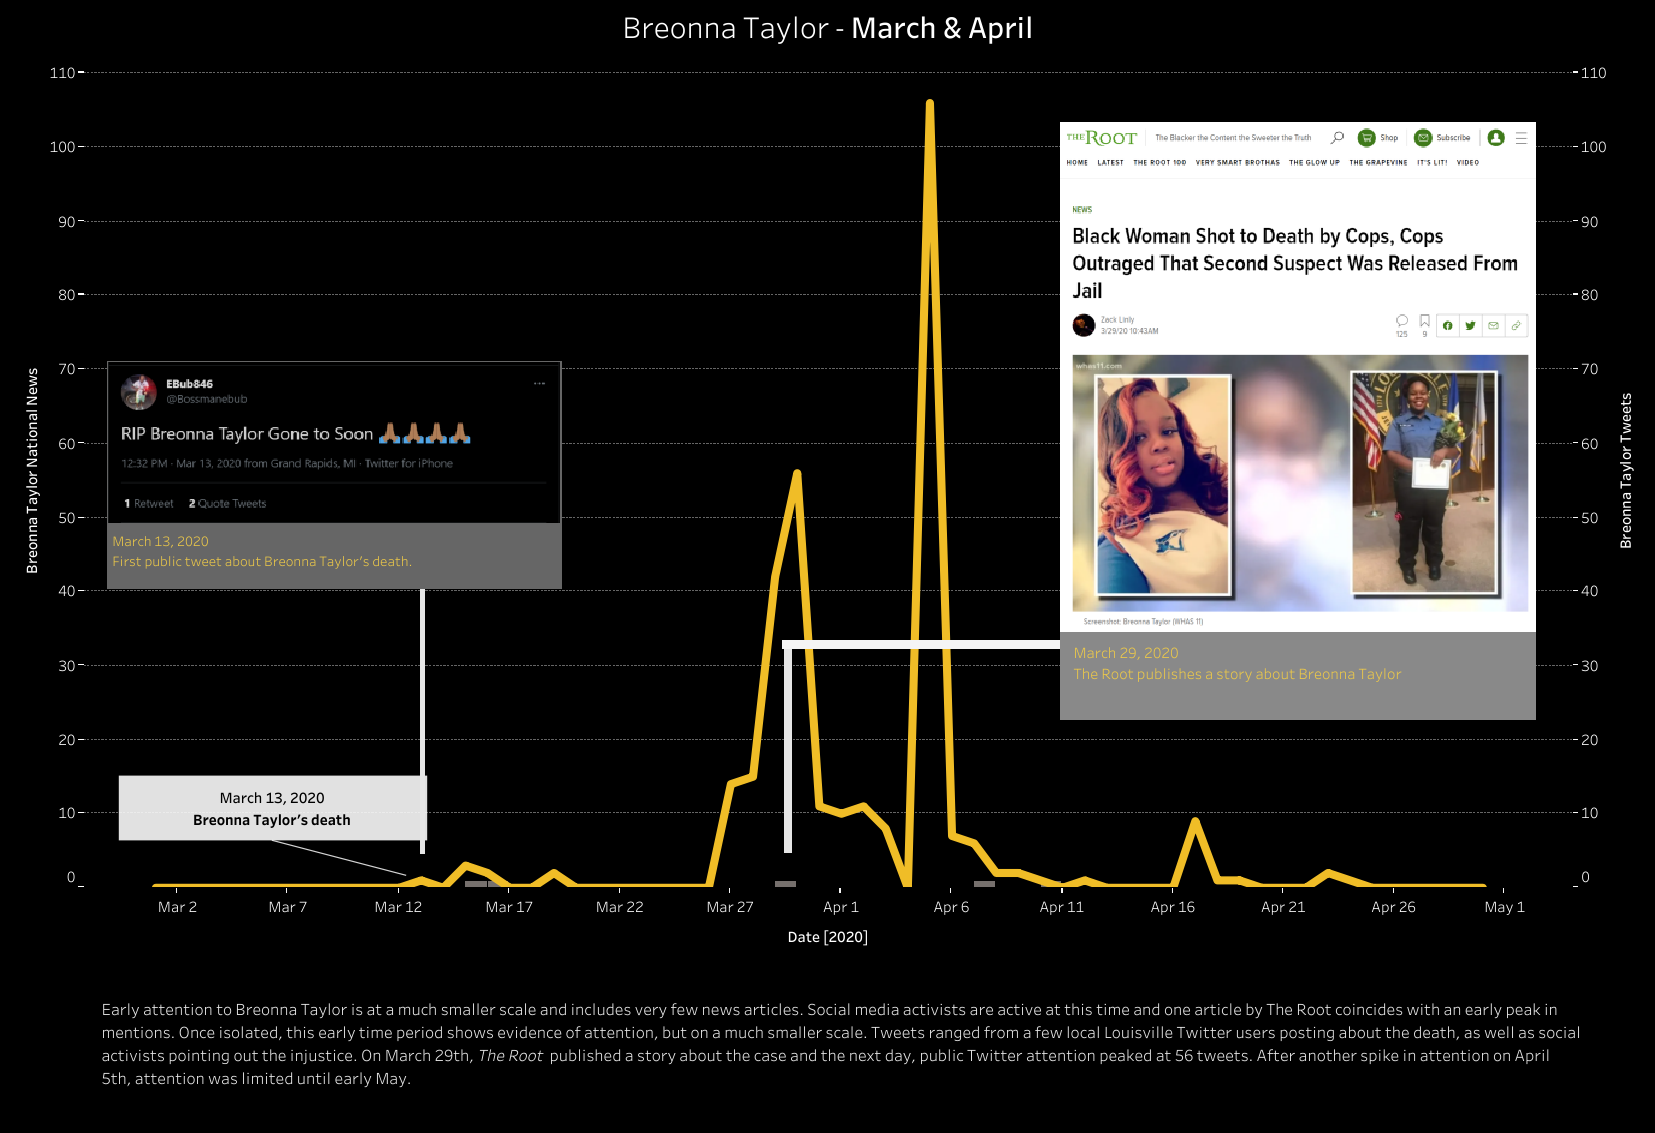The height and width of the screenshot is (1133, 1655).
Task: Click the green user profile icon
Action: (x=1496, y=137)
